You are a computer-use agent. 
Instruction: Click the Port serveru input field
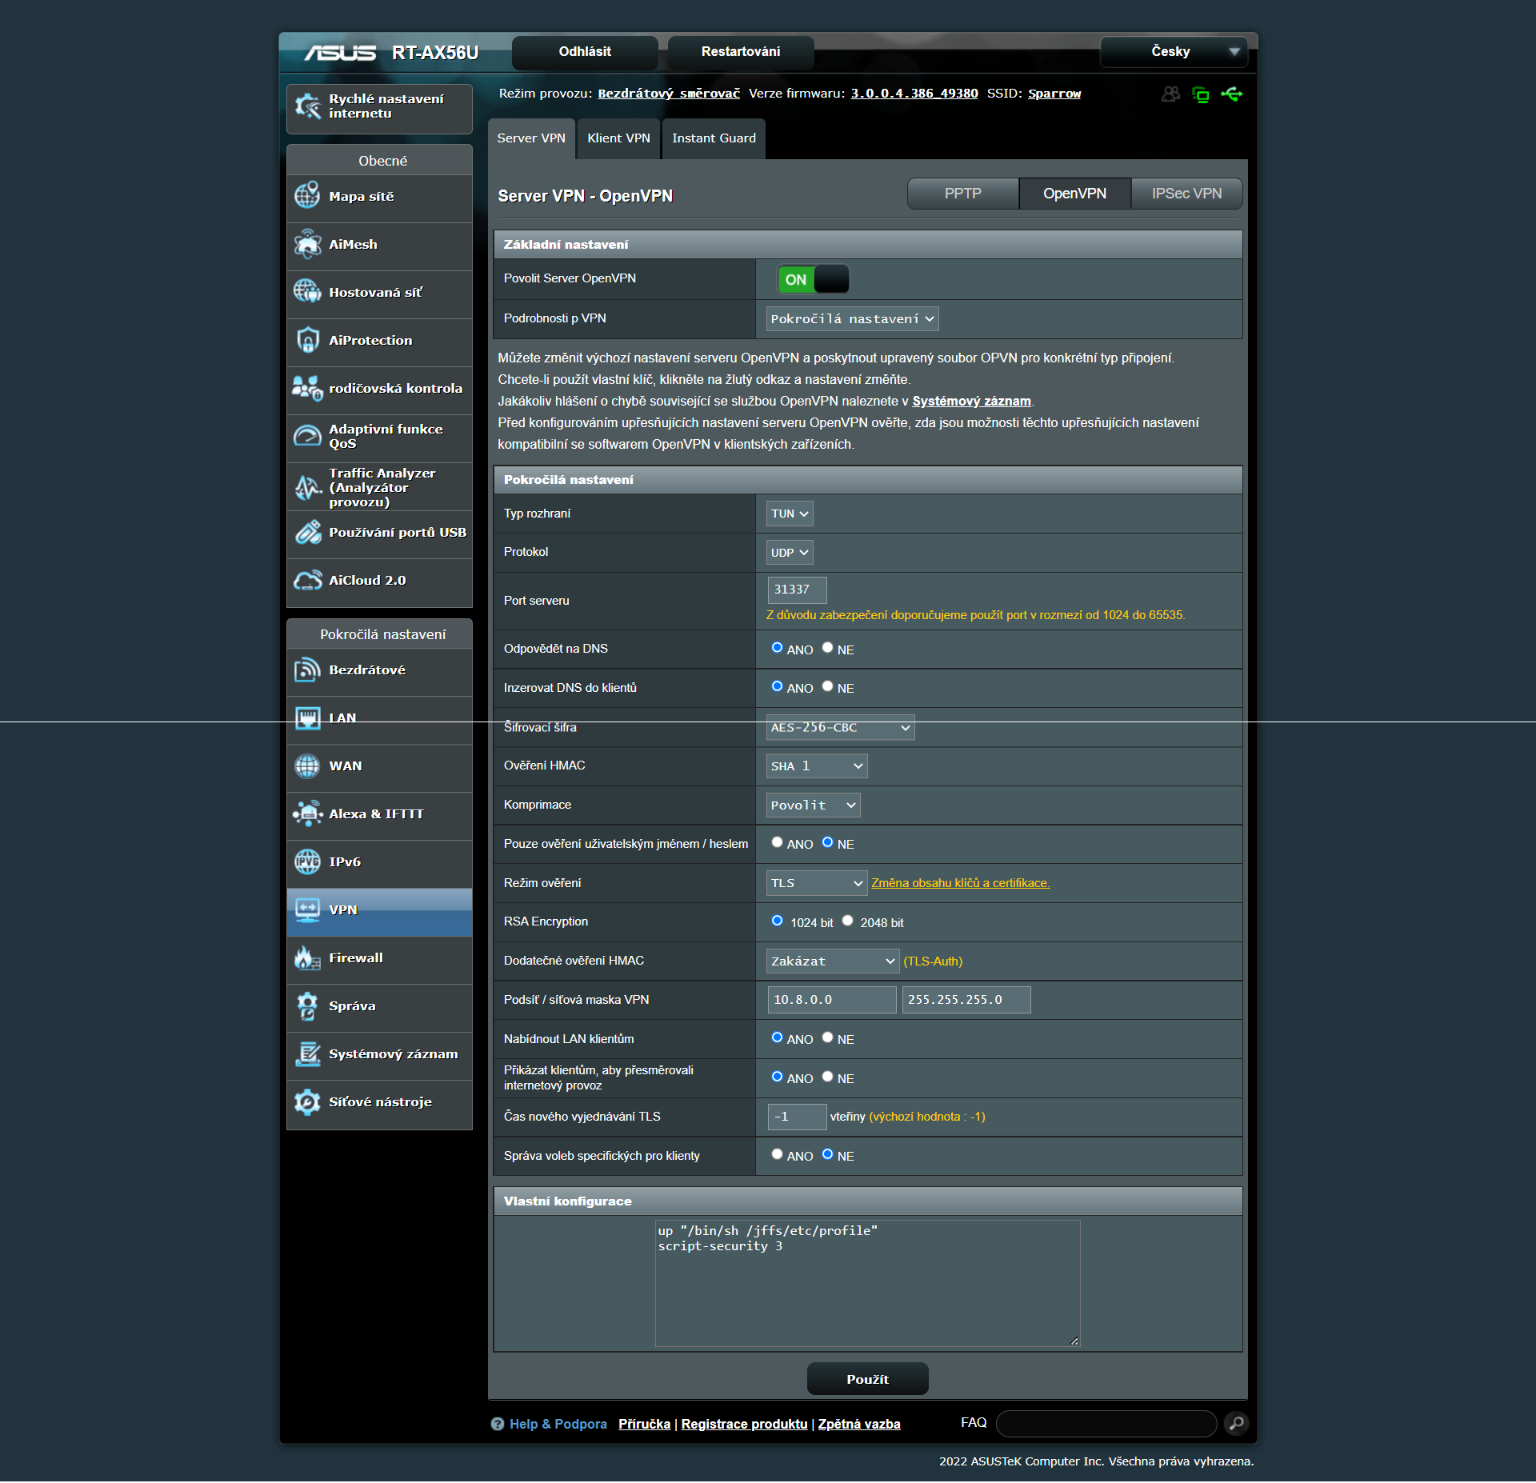[796, 590]
